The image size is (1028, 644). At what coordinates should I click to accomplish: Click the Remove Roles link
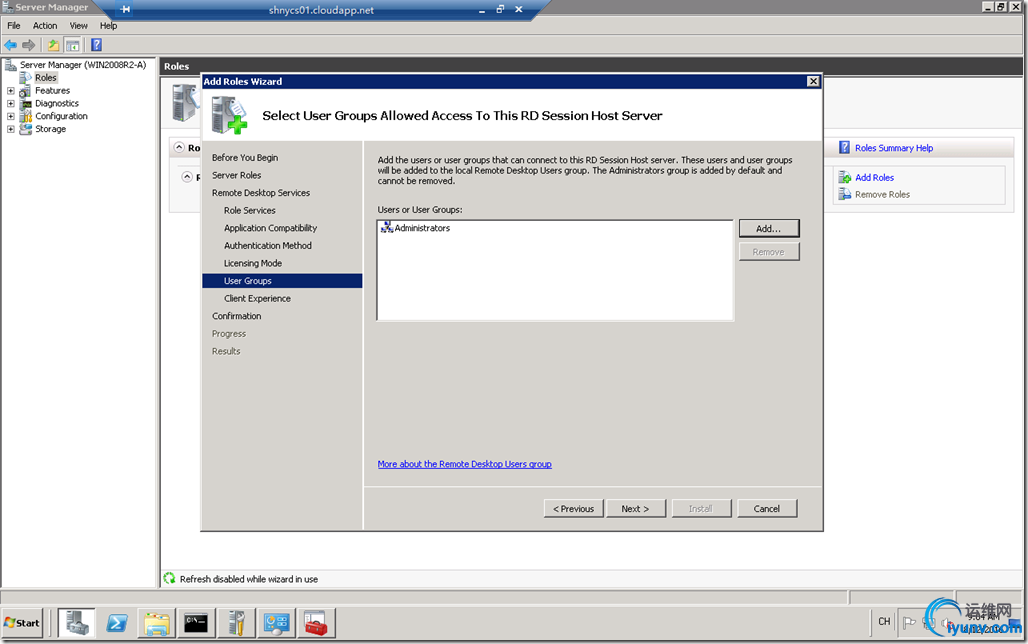click(x=882, y=195)
